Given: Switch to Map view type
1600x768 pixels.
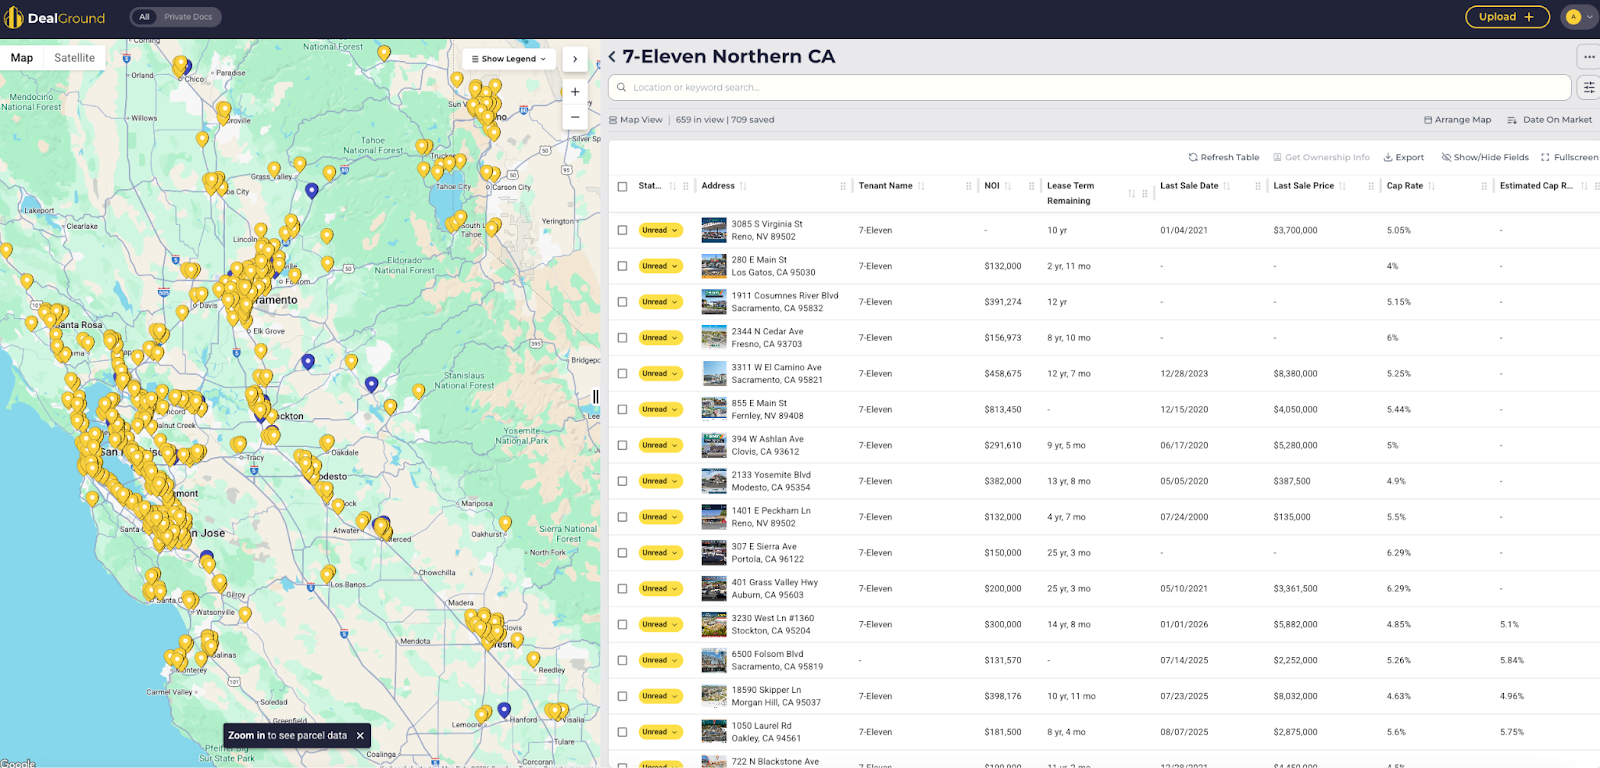Looking at the screenshot, I should (22, 58).
